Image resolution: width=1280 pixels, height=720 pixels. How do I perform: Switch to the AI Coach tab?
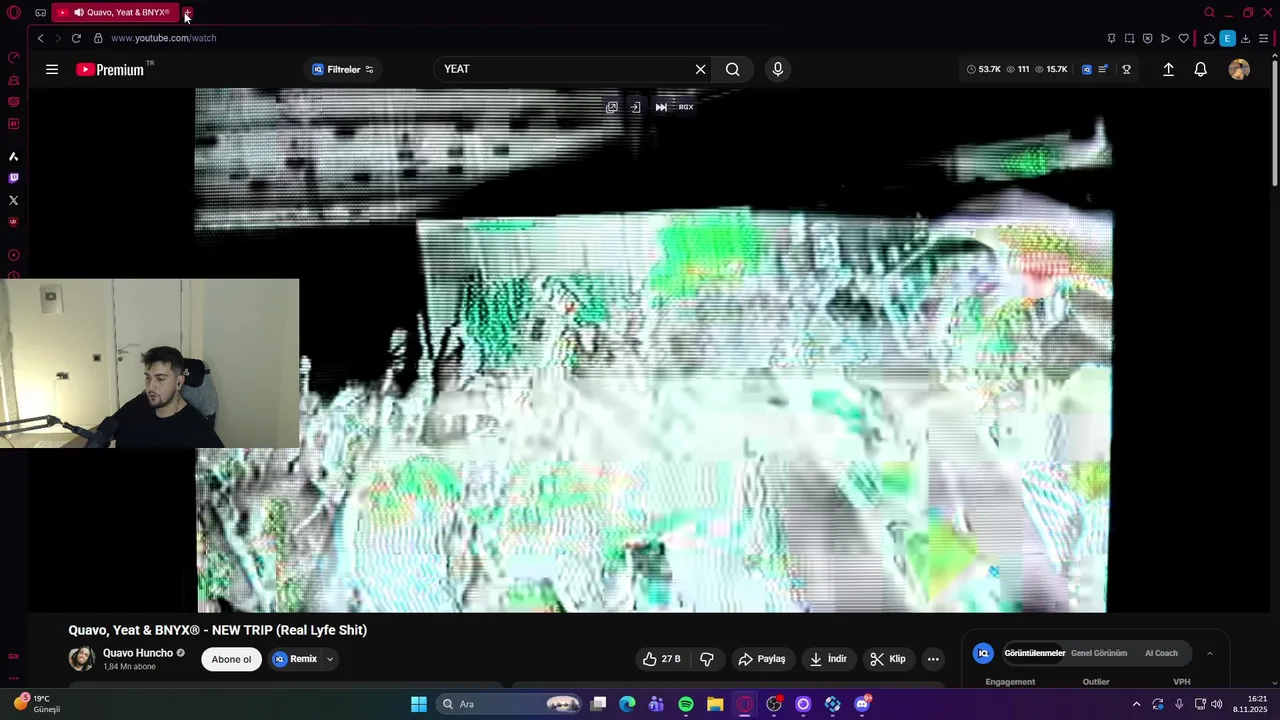(1161, 653)
